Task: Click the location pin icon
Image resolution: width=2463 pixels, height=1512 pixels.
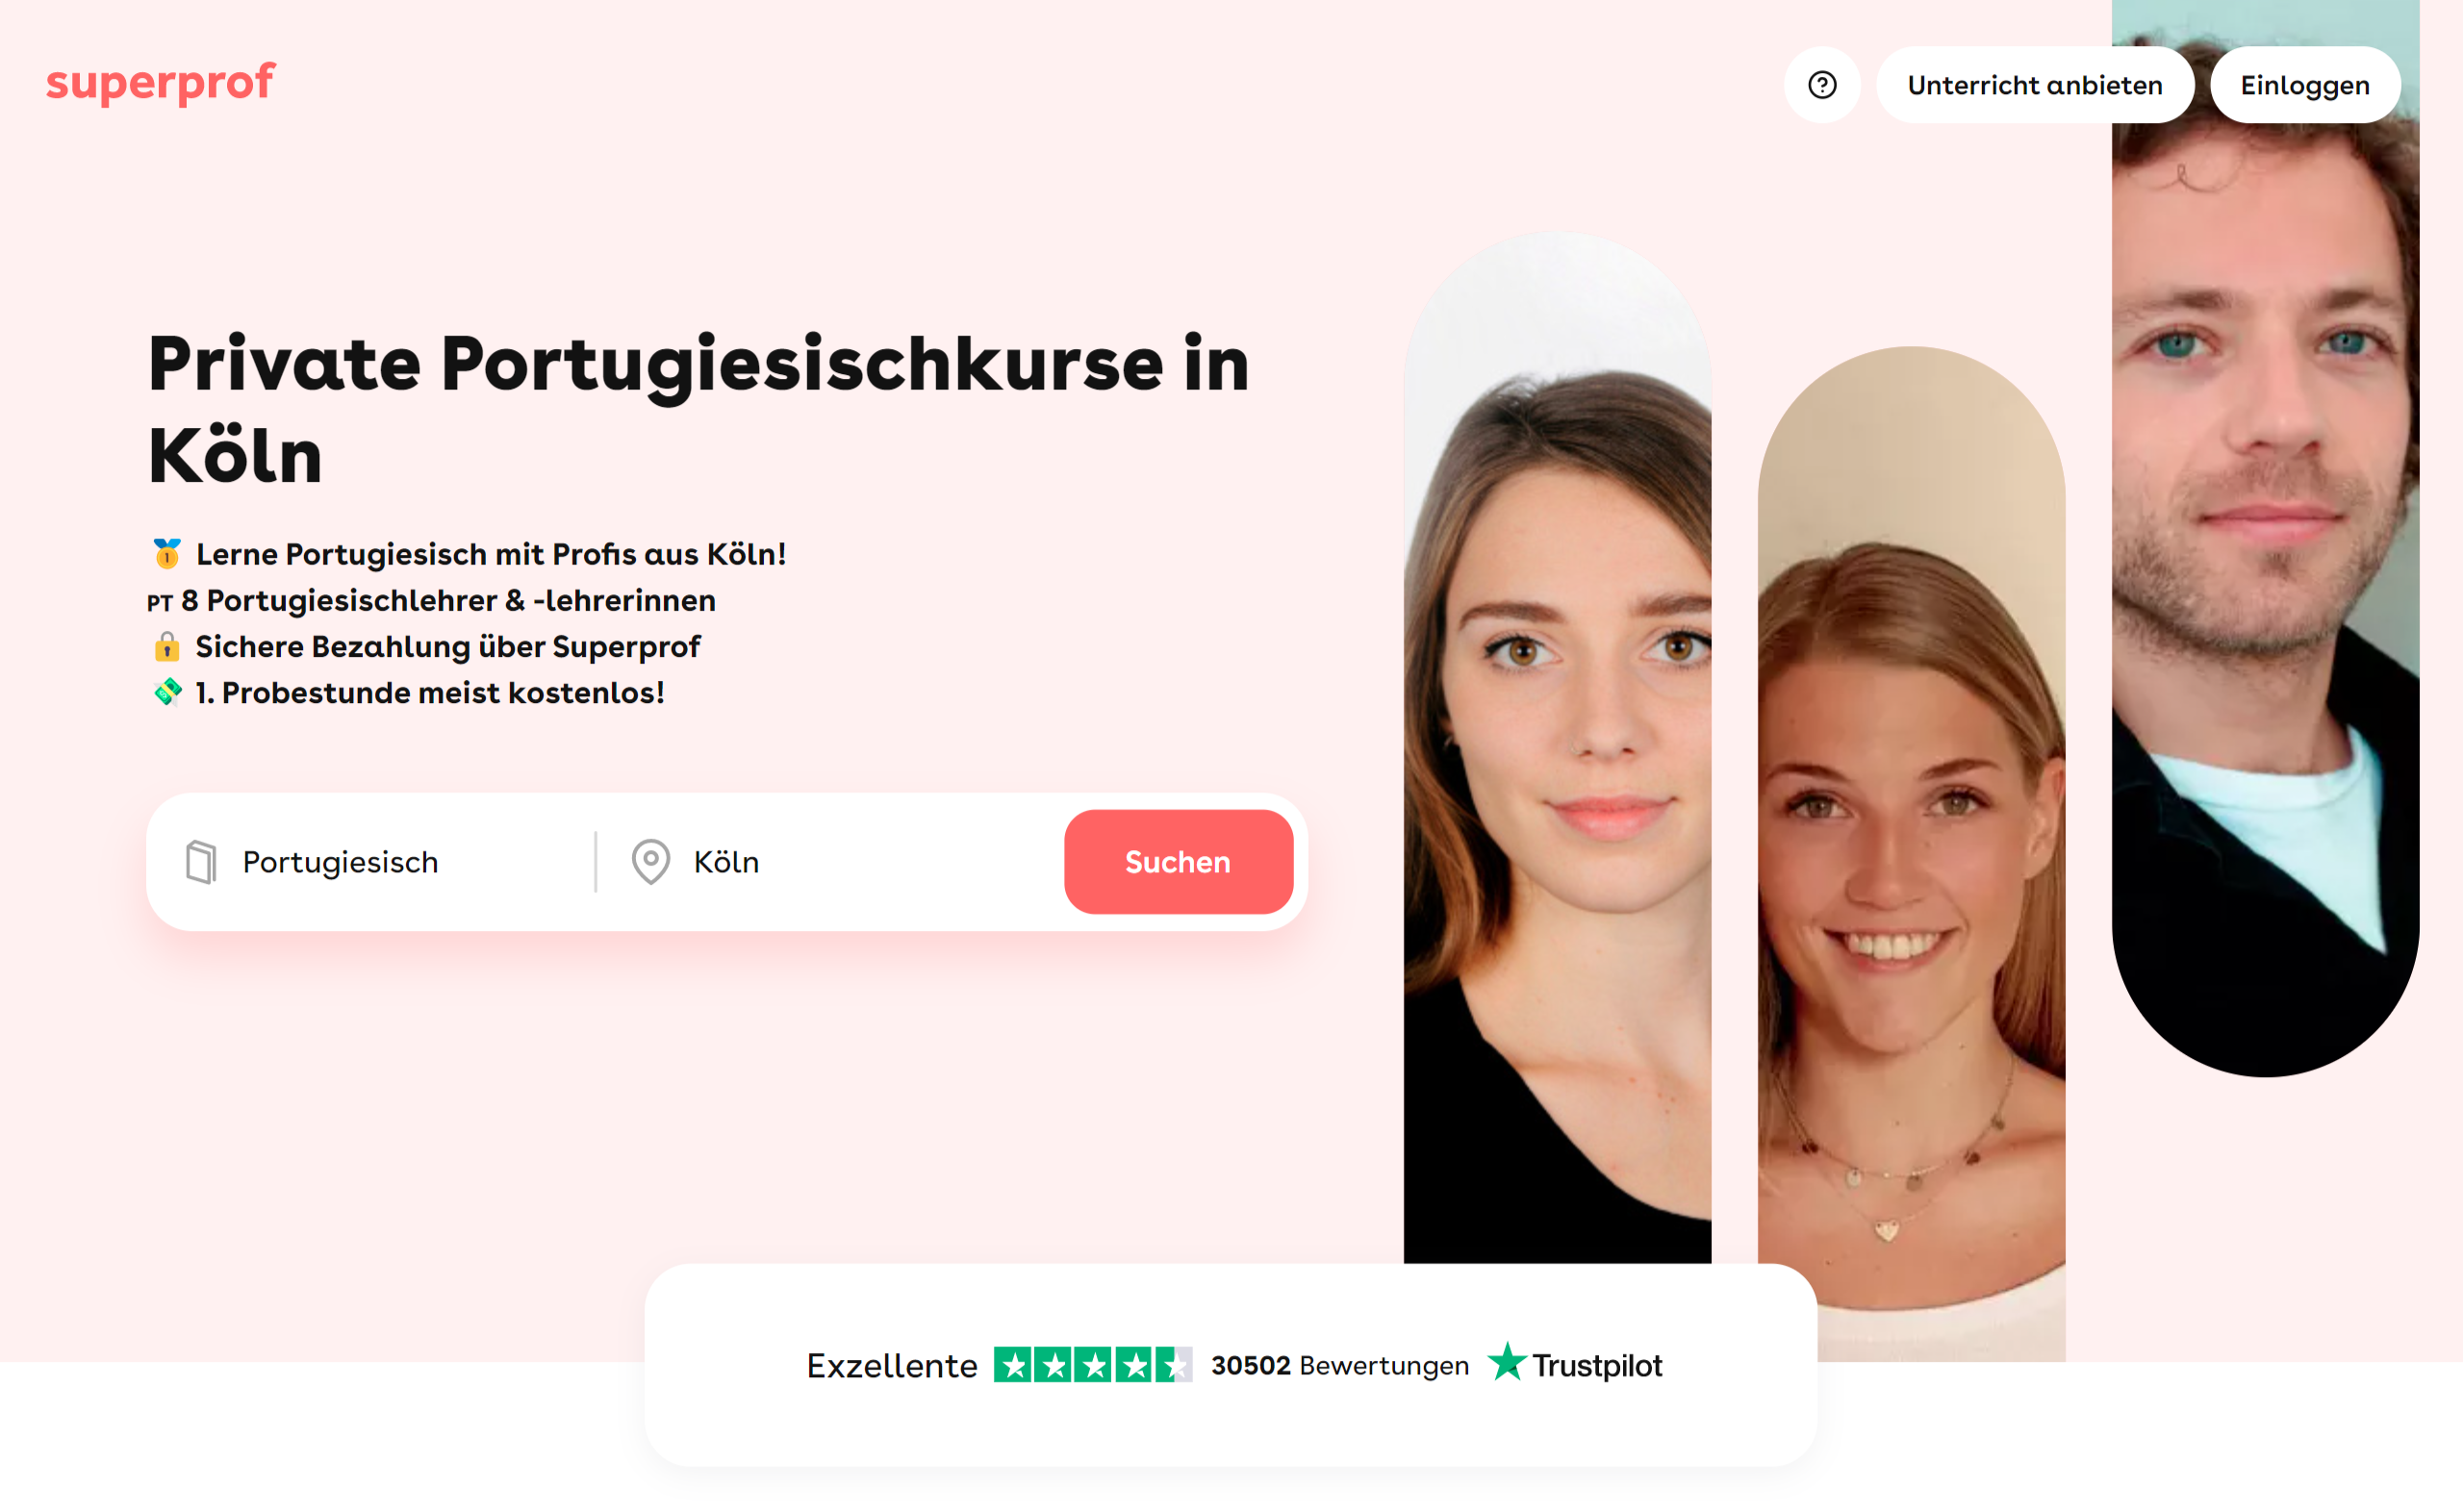Action: [650, 861]
